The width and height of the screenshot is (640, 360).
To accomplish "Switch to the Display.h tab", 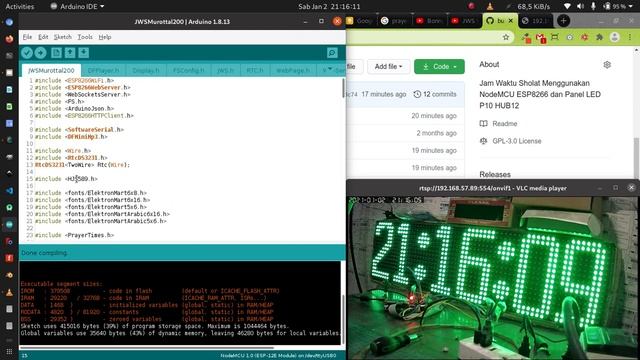I will (x=146, y=70).
